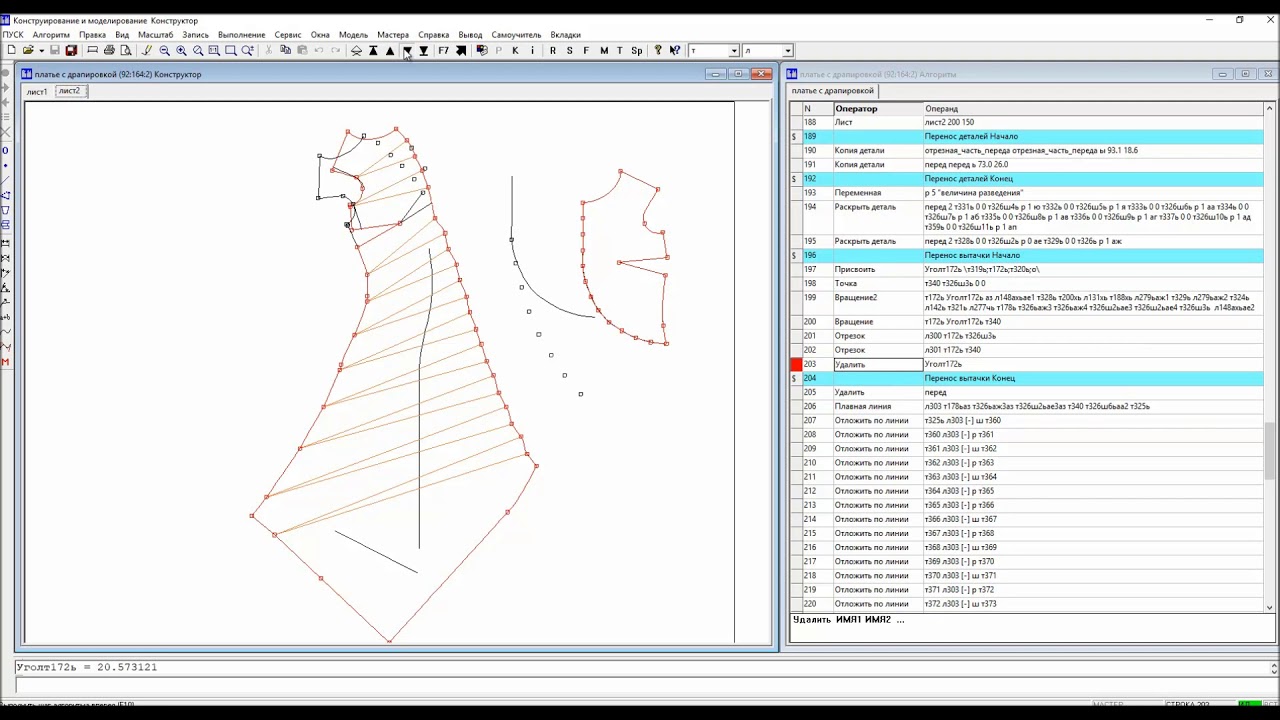Click the M toolbar button

click(603, 50)
